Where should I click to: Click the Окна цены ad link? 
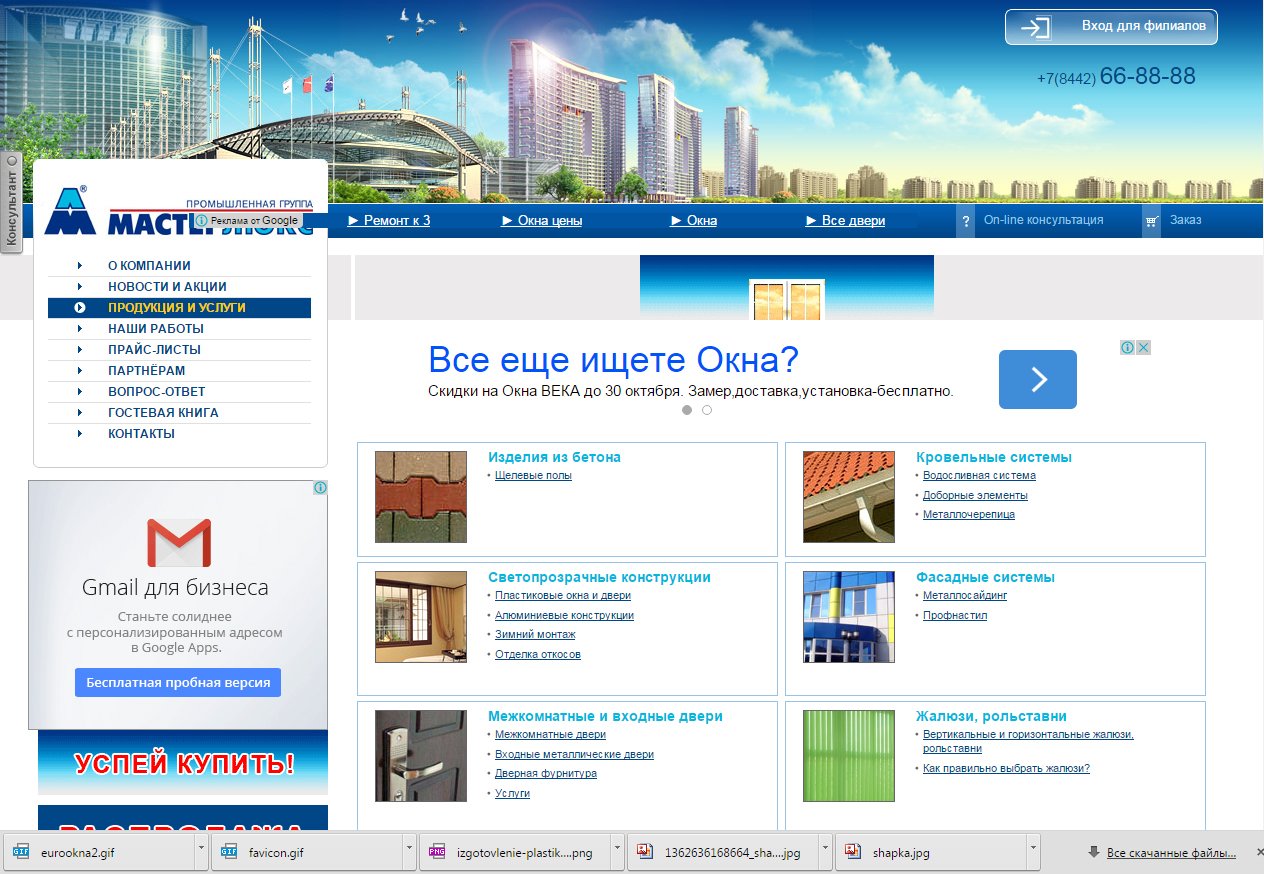pos(542,221)
